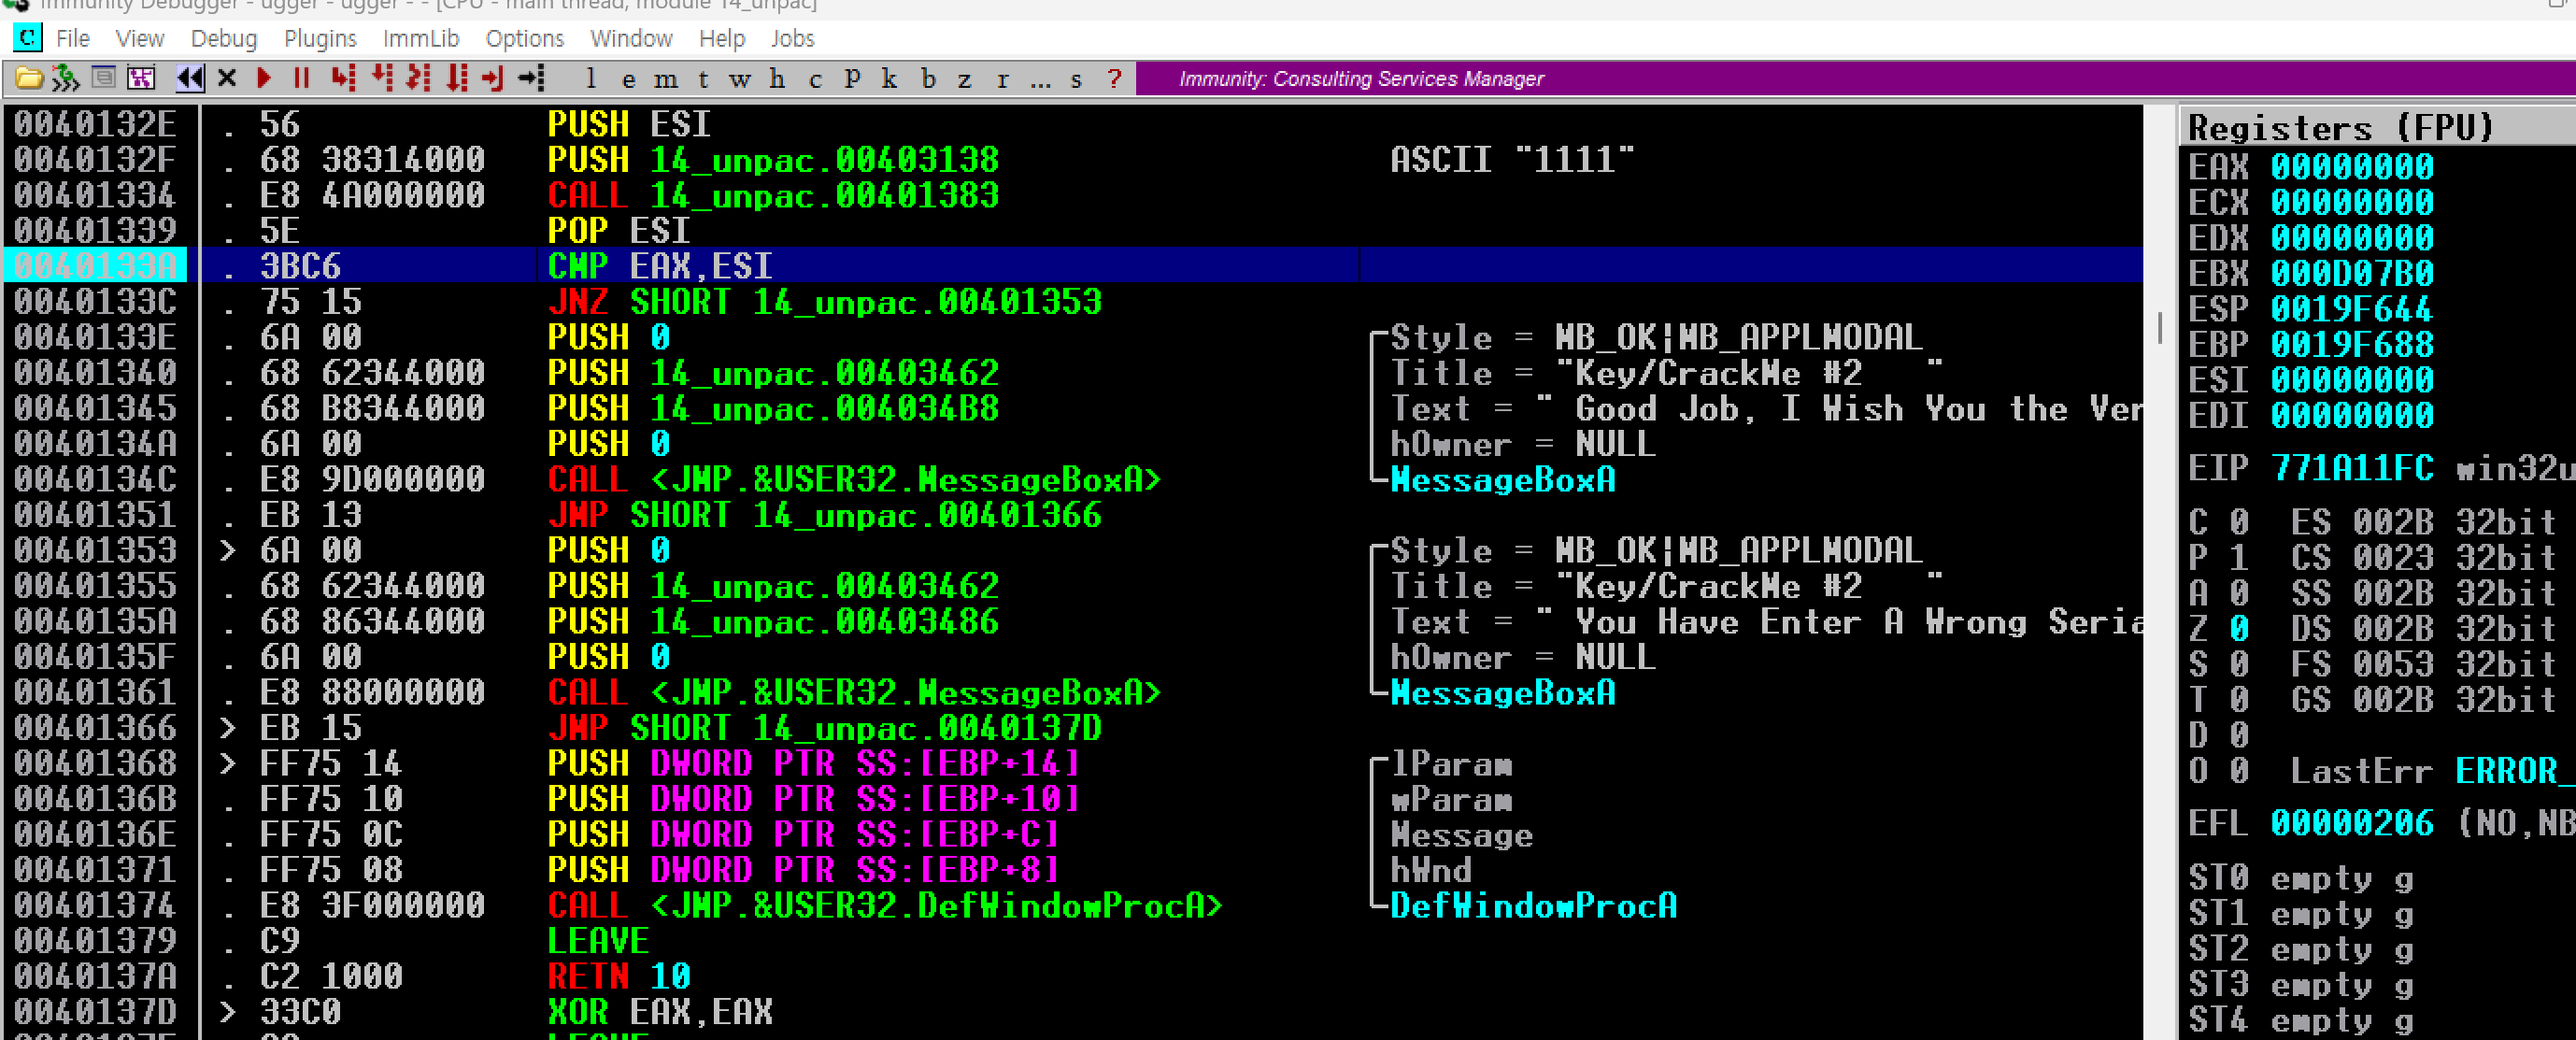Show breakpoints window with 'b' button
This screenshot has height=1040, width=2576.
[928, 79]
